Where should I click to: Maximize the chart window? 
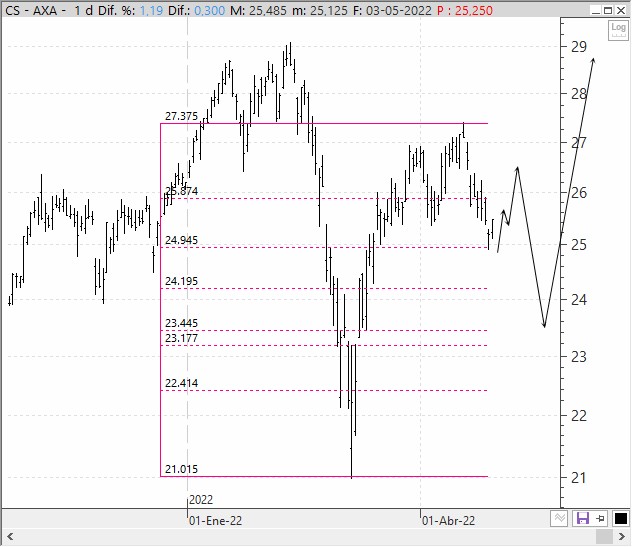pyautogui.click(x=608, y=10)
